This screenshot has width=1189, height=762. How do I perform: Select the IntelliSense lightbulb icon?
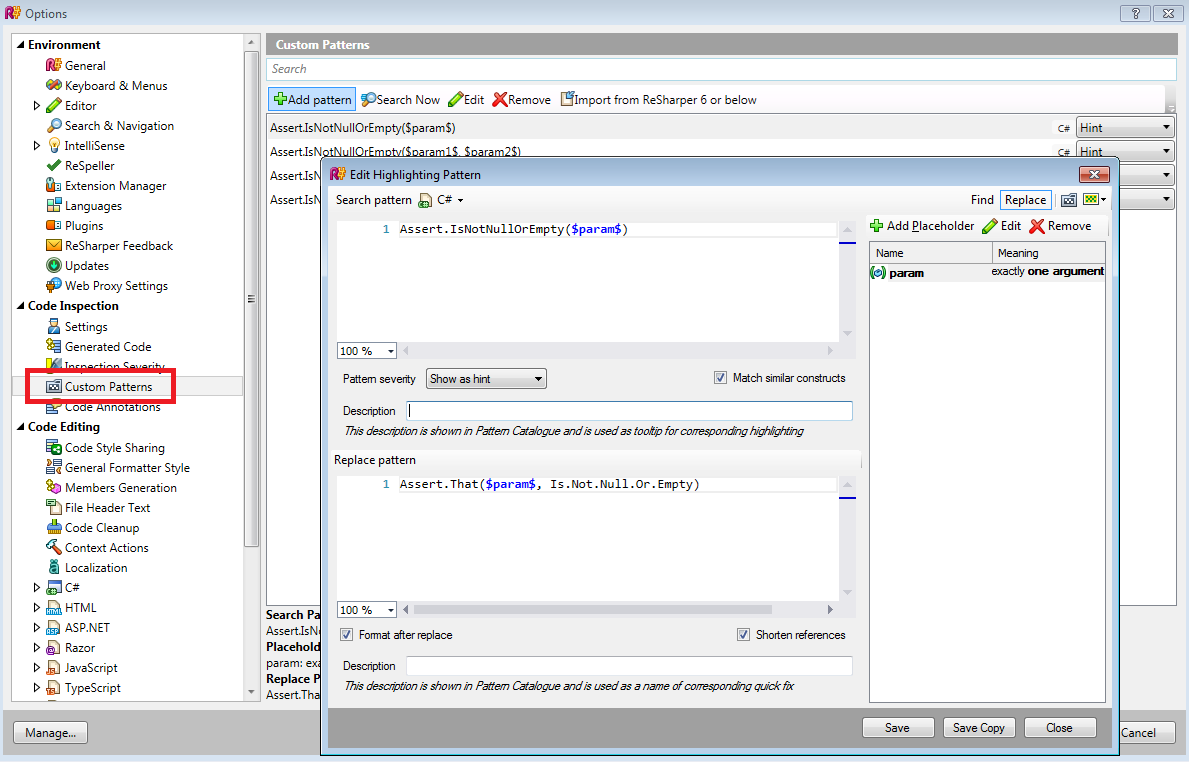[x=53, y=145]
